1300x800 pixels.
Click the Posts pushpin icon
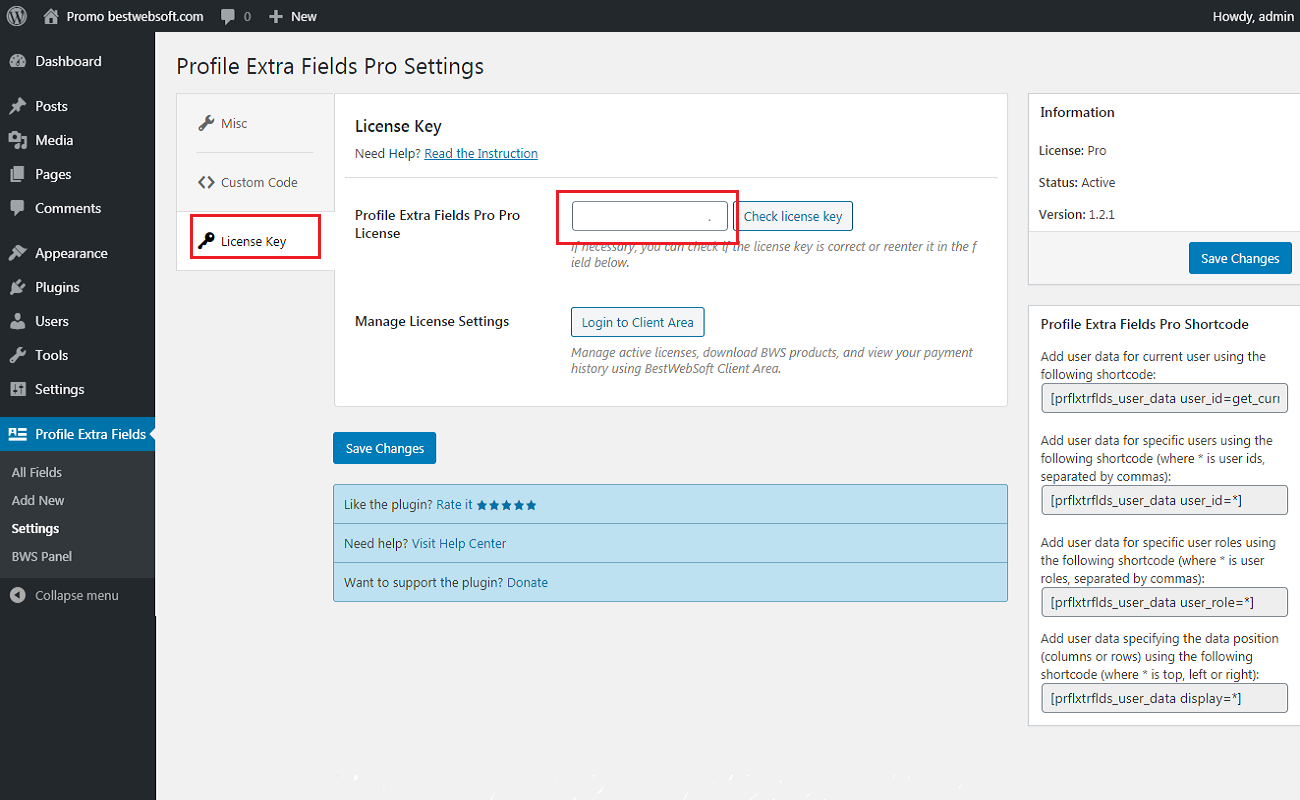point(18,106)
